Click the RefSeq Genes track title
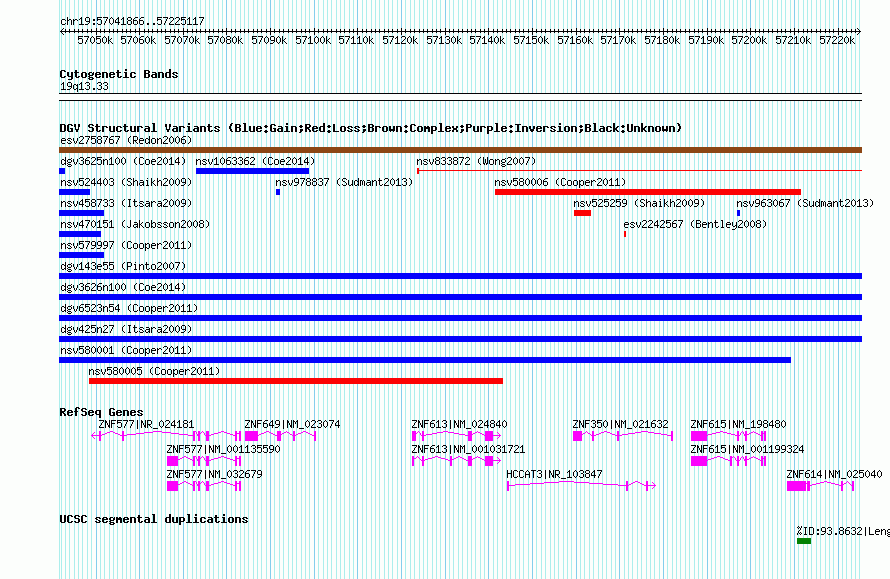This screenshot has width=890, height=579. 101,412
